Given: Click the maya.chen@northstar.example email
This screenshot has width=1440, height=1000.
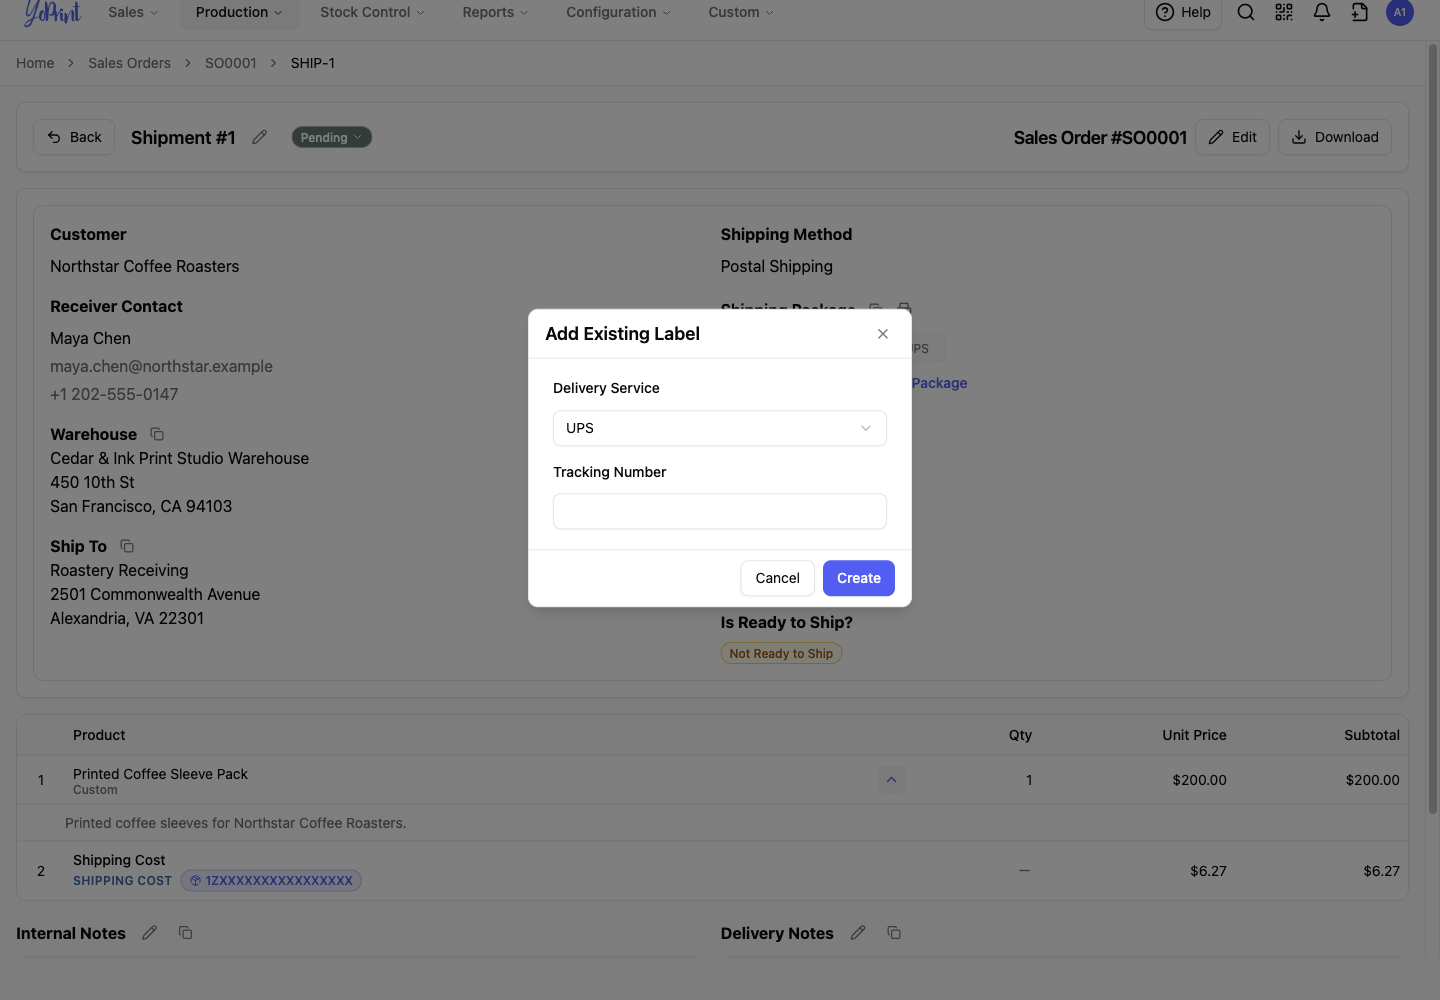Looking at the screenshot, I should [x=161, y=366].
